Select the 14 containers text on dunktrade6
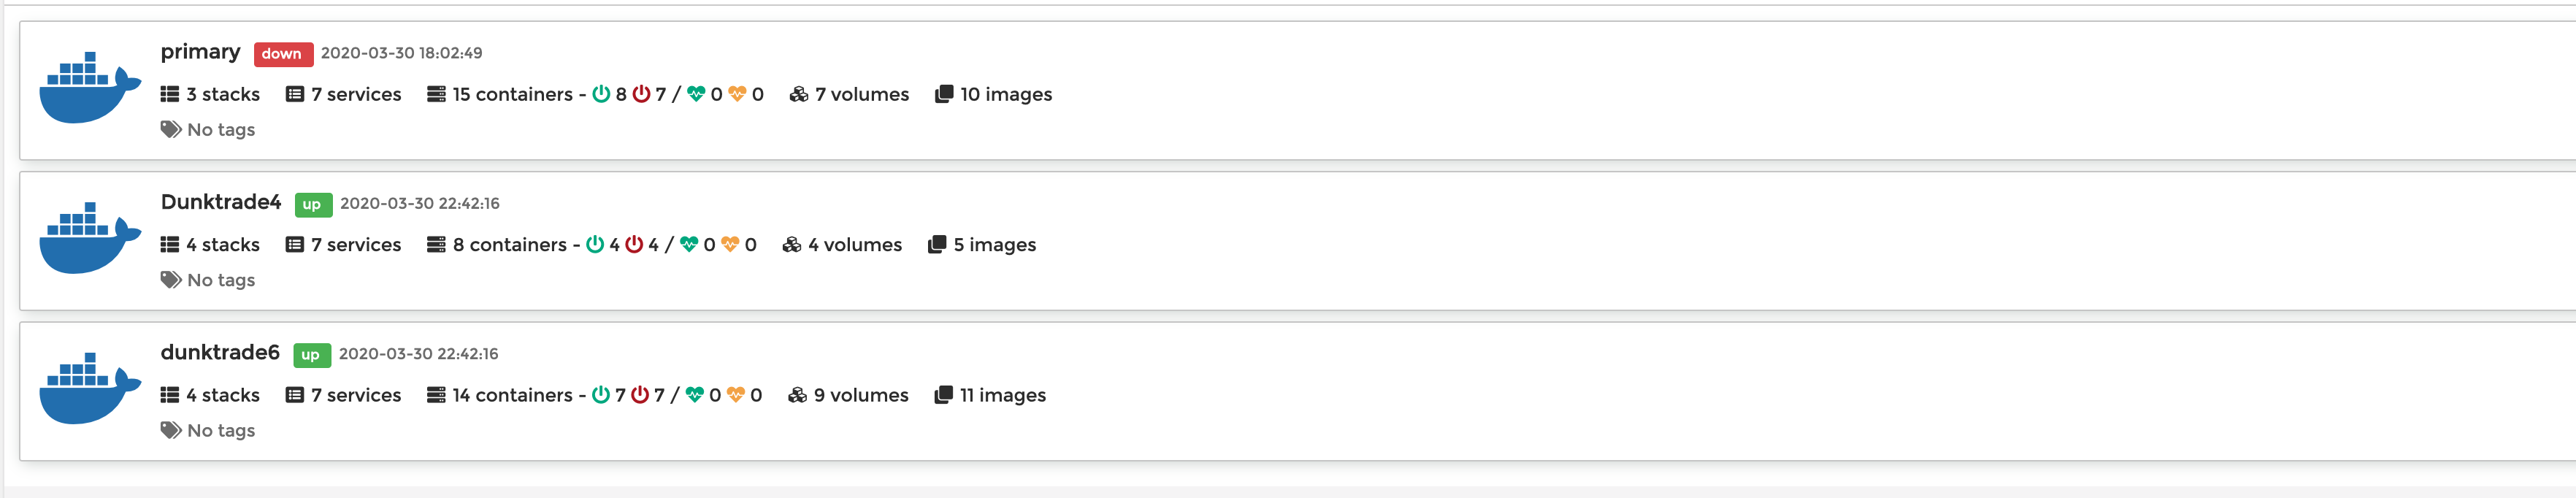Viewport: 2576px width, 498px height. (x=512, y=395)
